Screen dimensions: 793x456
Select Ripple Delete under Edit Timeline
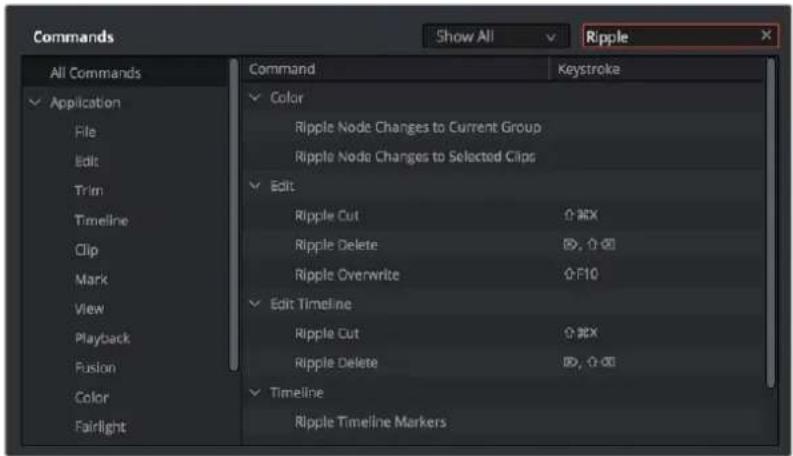336,363
